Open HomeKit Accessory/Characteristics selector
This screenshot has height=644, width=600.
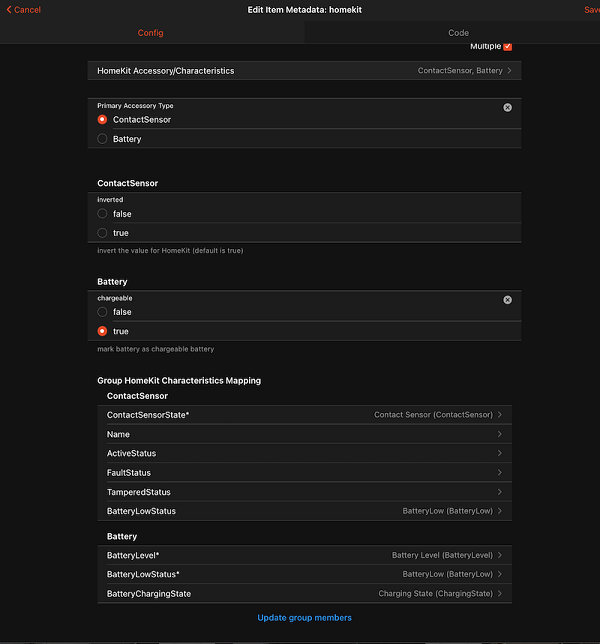(304, 71)
